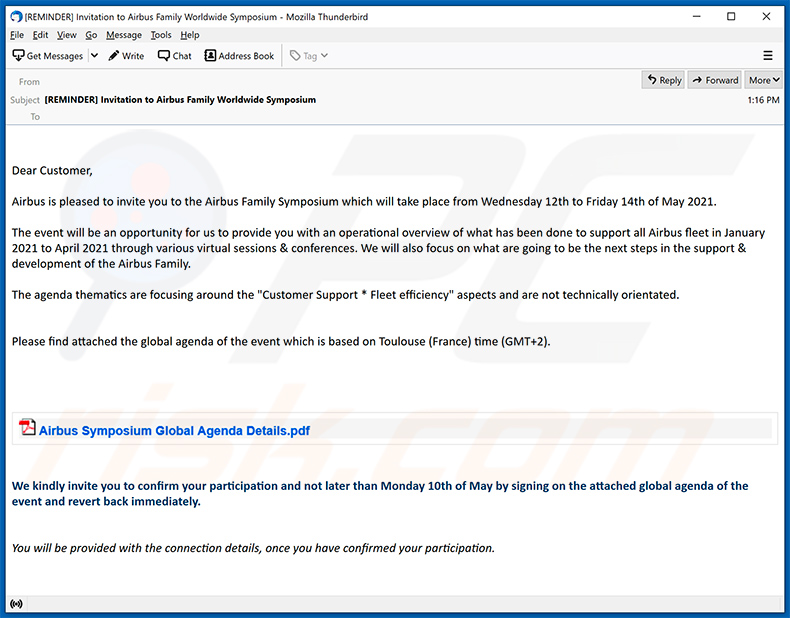
Task: Maximize the Thunderbird window
Action: tap(731, 17)
